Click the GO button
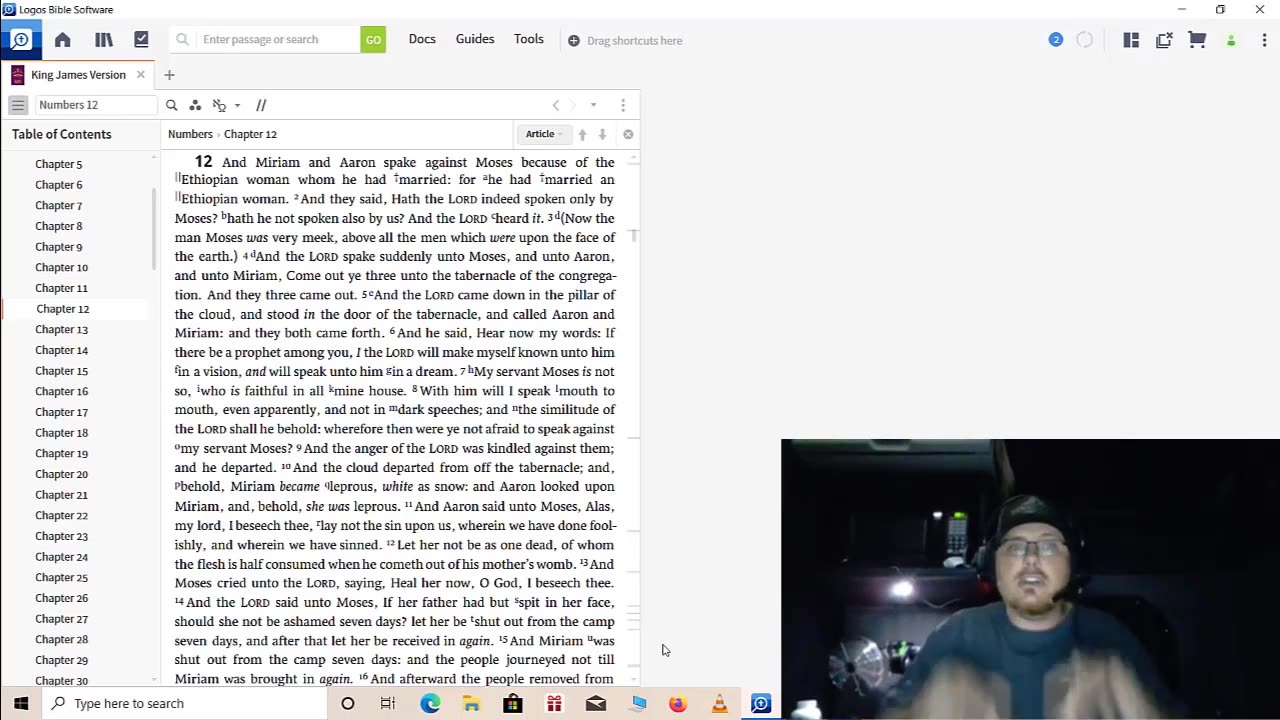 (x=373, y=40)
